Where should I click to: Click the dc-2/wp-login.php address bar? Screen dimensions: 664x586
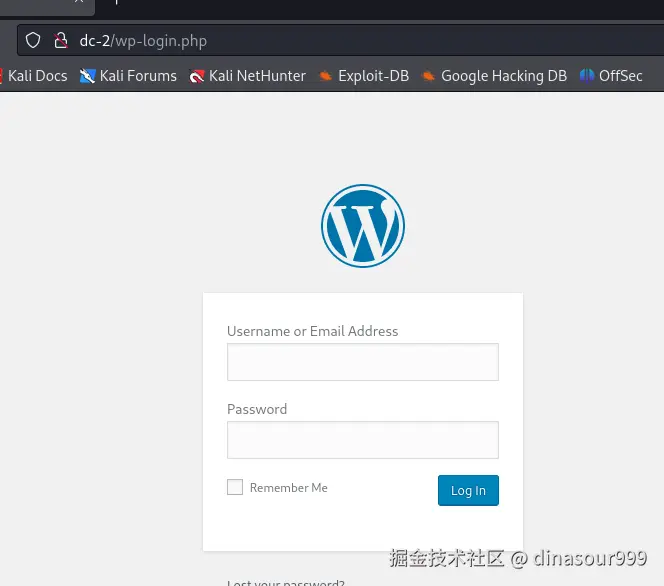(340, 41)
